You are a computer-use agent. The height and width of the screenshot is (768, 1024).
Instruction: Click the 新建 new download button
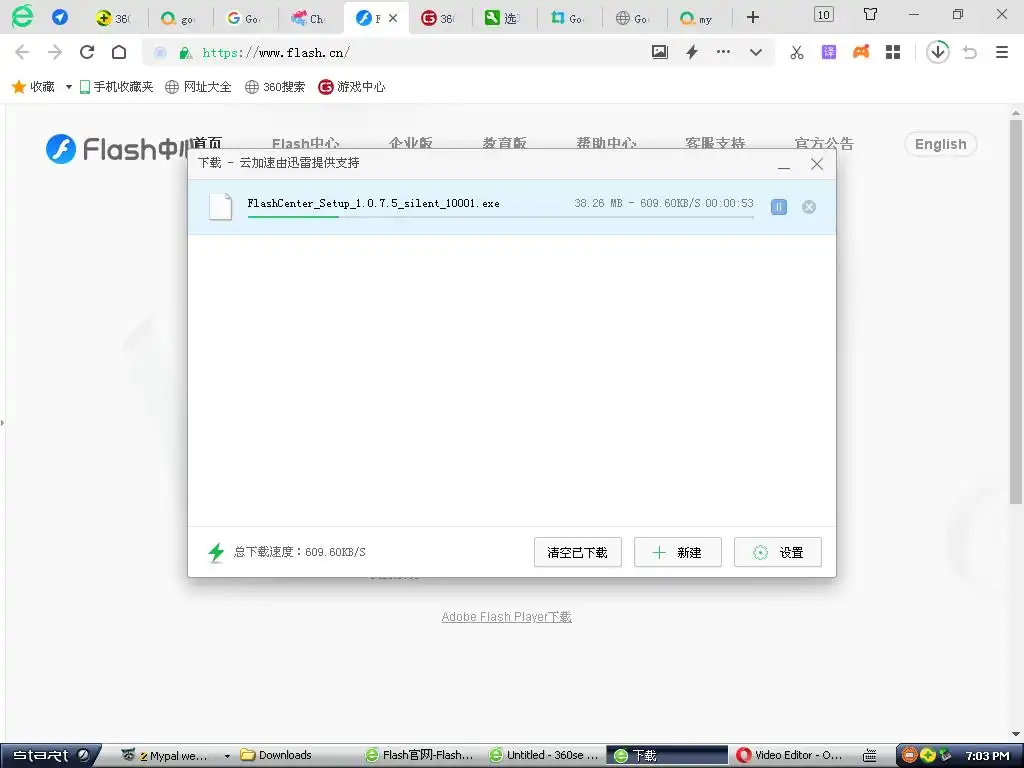tap(677, 552)
